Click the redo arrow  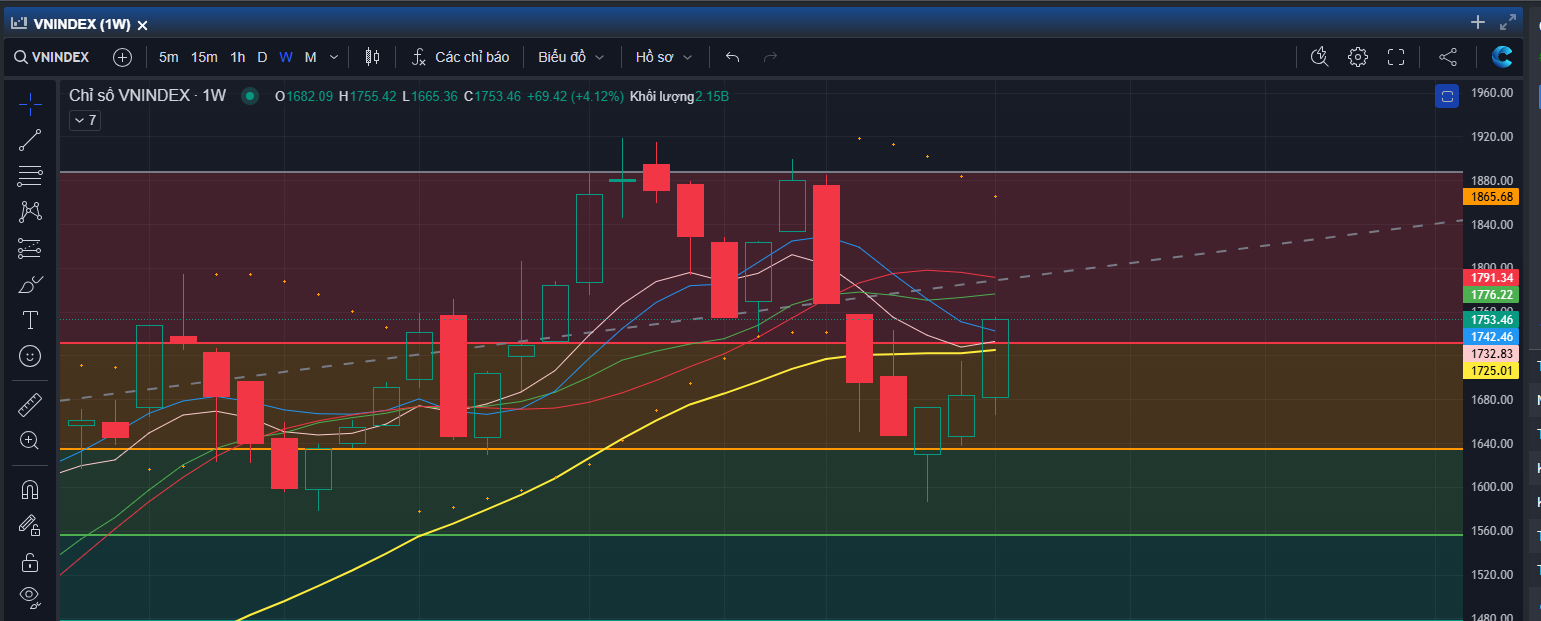770,57
